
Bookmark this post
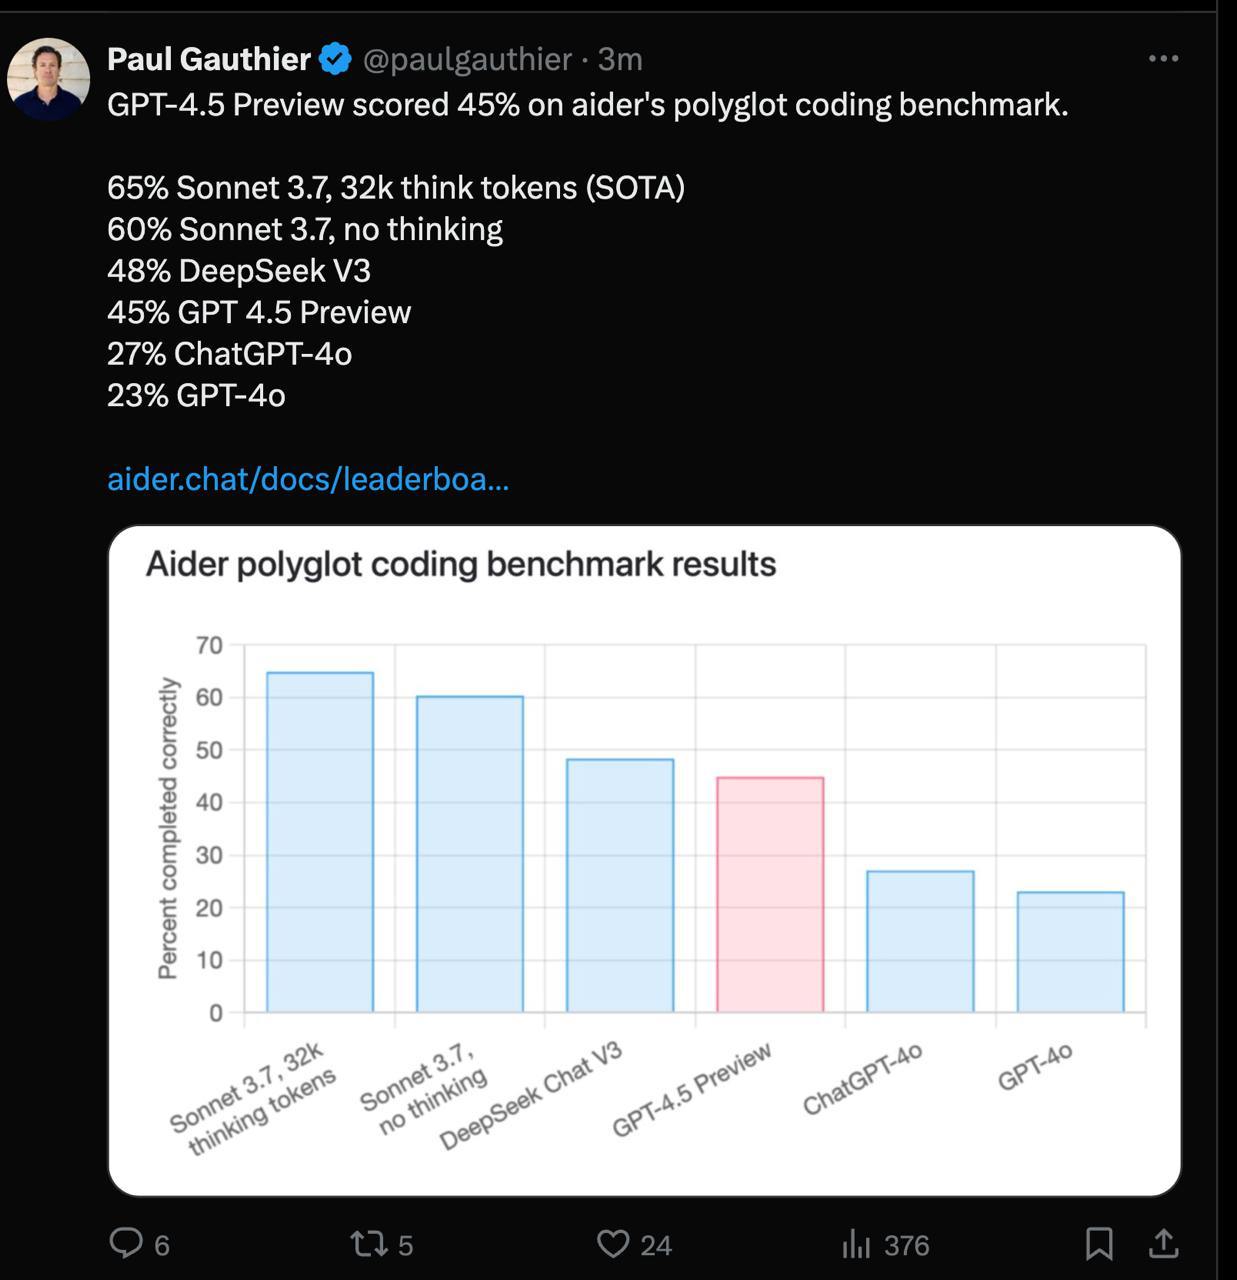(x=1099, y=1244)
